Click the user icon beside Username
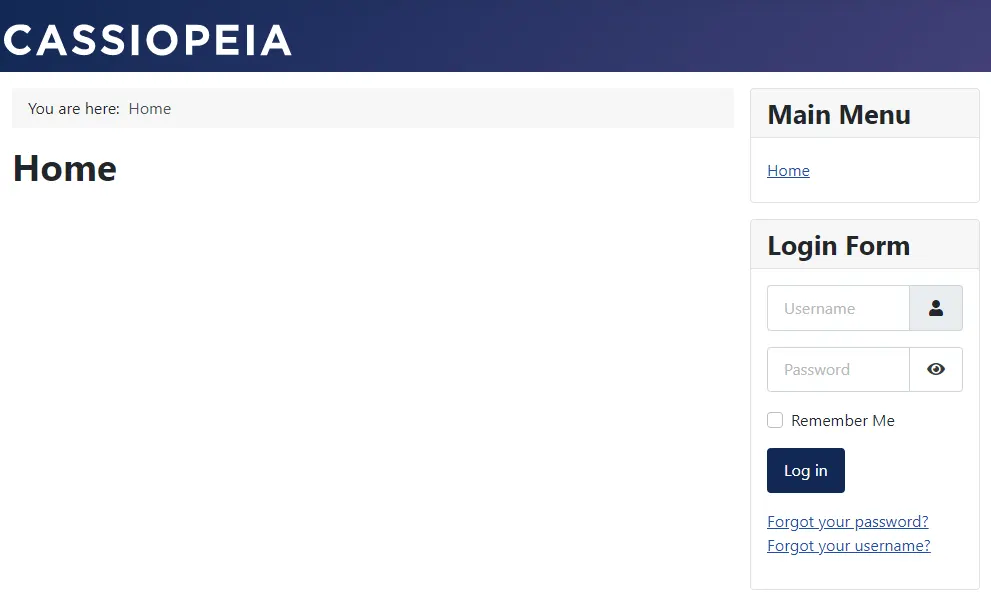The height and width of the screenshot is (608, 991). 936,308
